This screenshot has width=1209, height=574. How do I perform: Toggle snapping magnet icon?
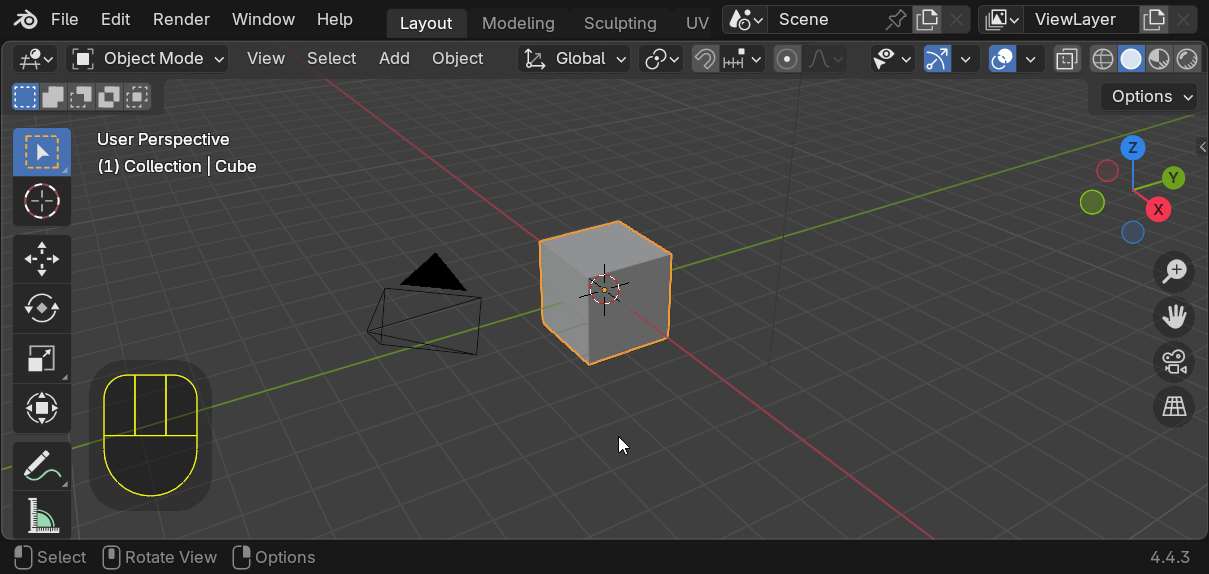[705, 59]
